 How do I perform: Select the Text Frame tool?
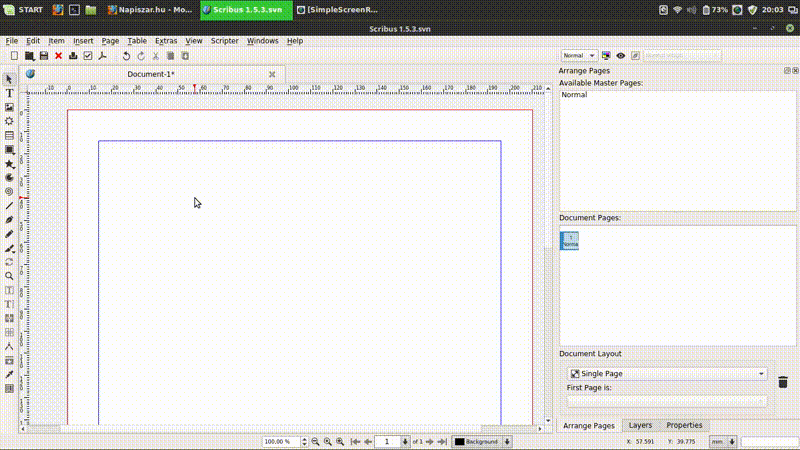click(x=9, y=93)
